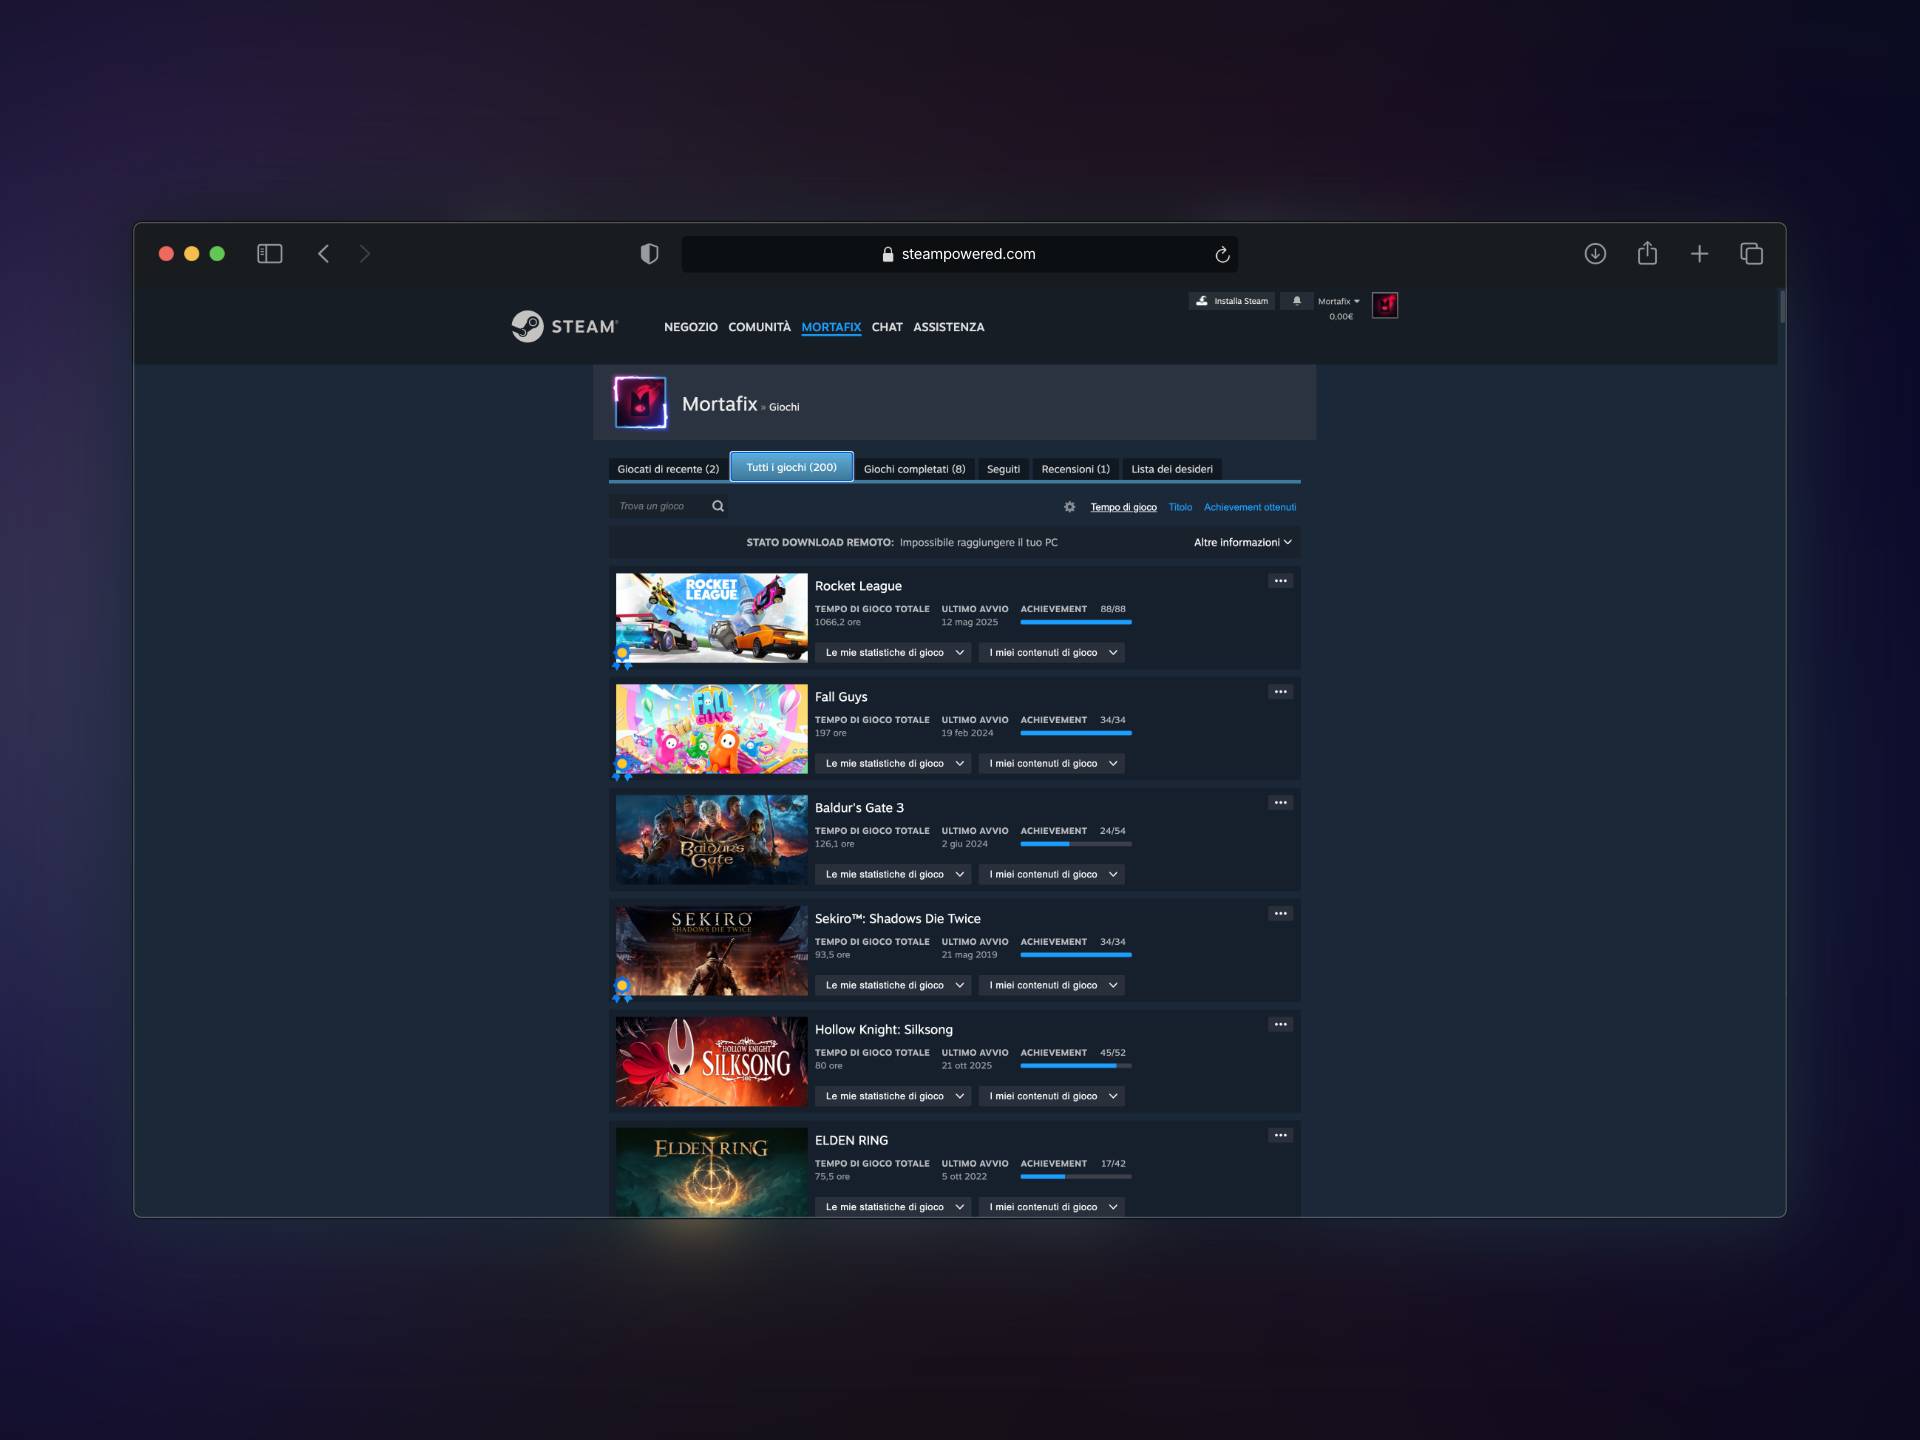This screenshot has height=1440, width=1920.
Task: Open the Safari downloads icon
Action: (x=1595, y=254)
